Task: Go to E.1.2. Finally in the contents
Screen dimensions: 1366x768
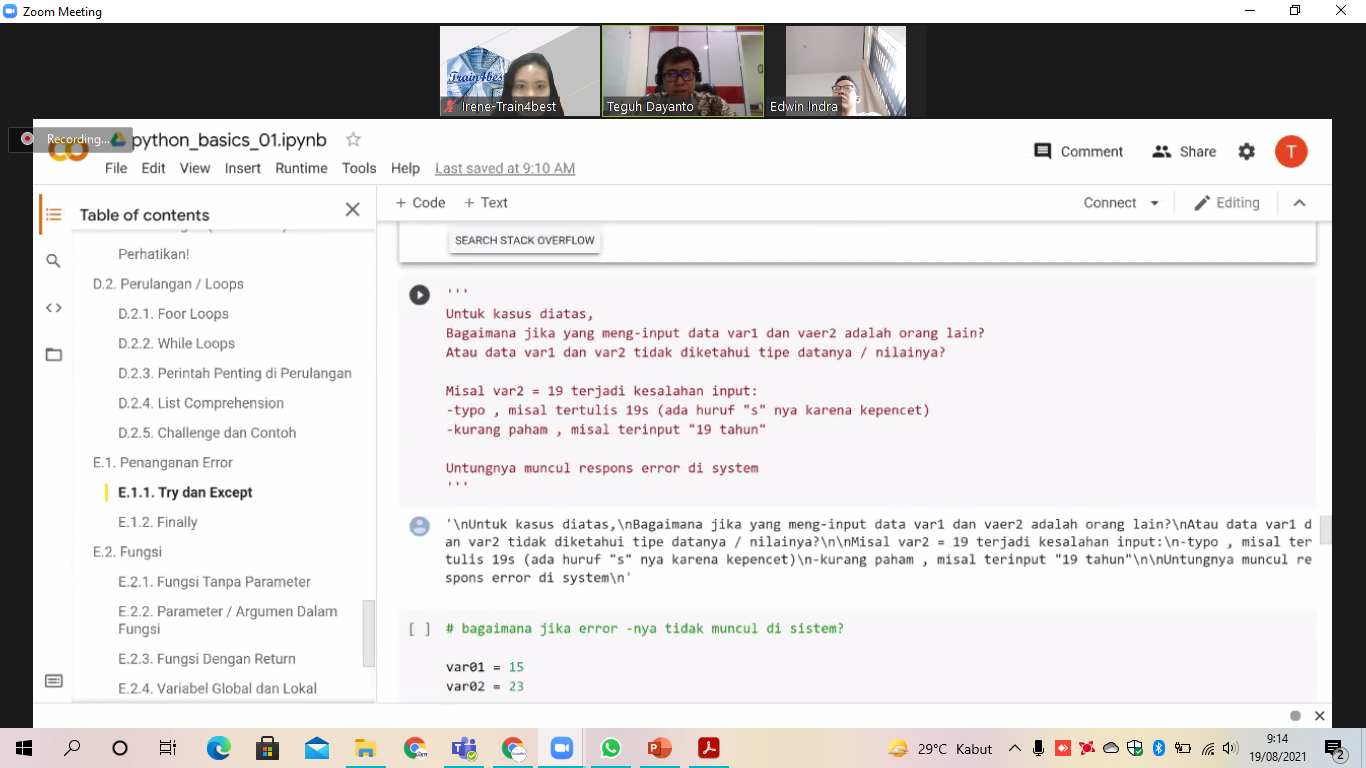Action: coord(158,522)
